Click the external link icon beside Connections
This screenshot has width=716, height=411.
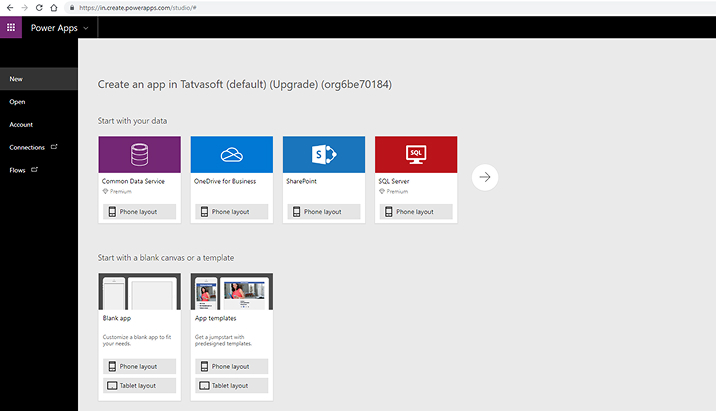click(54, 147)
